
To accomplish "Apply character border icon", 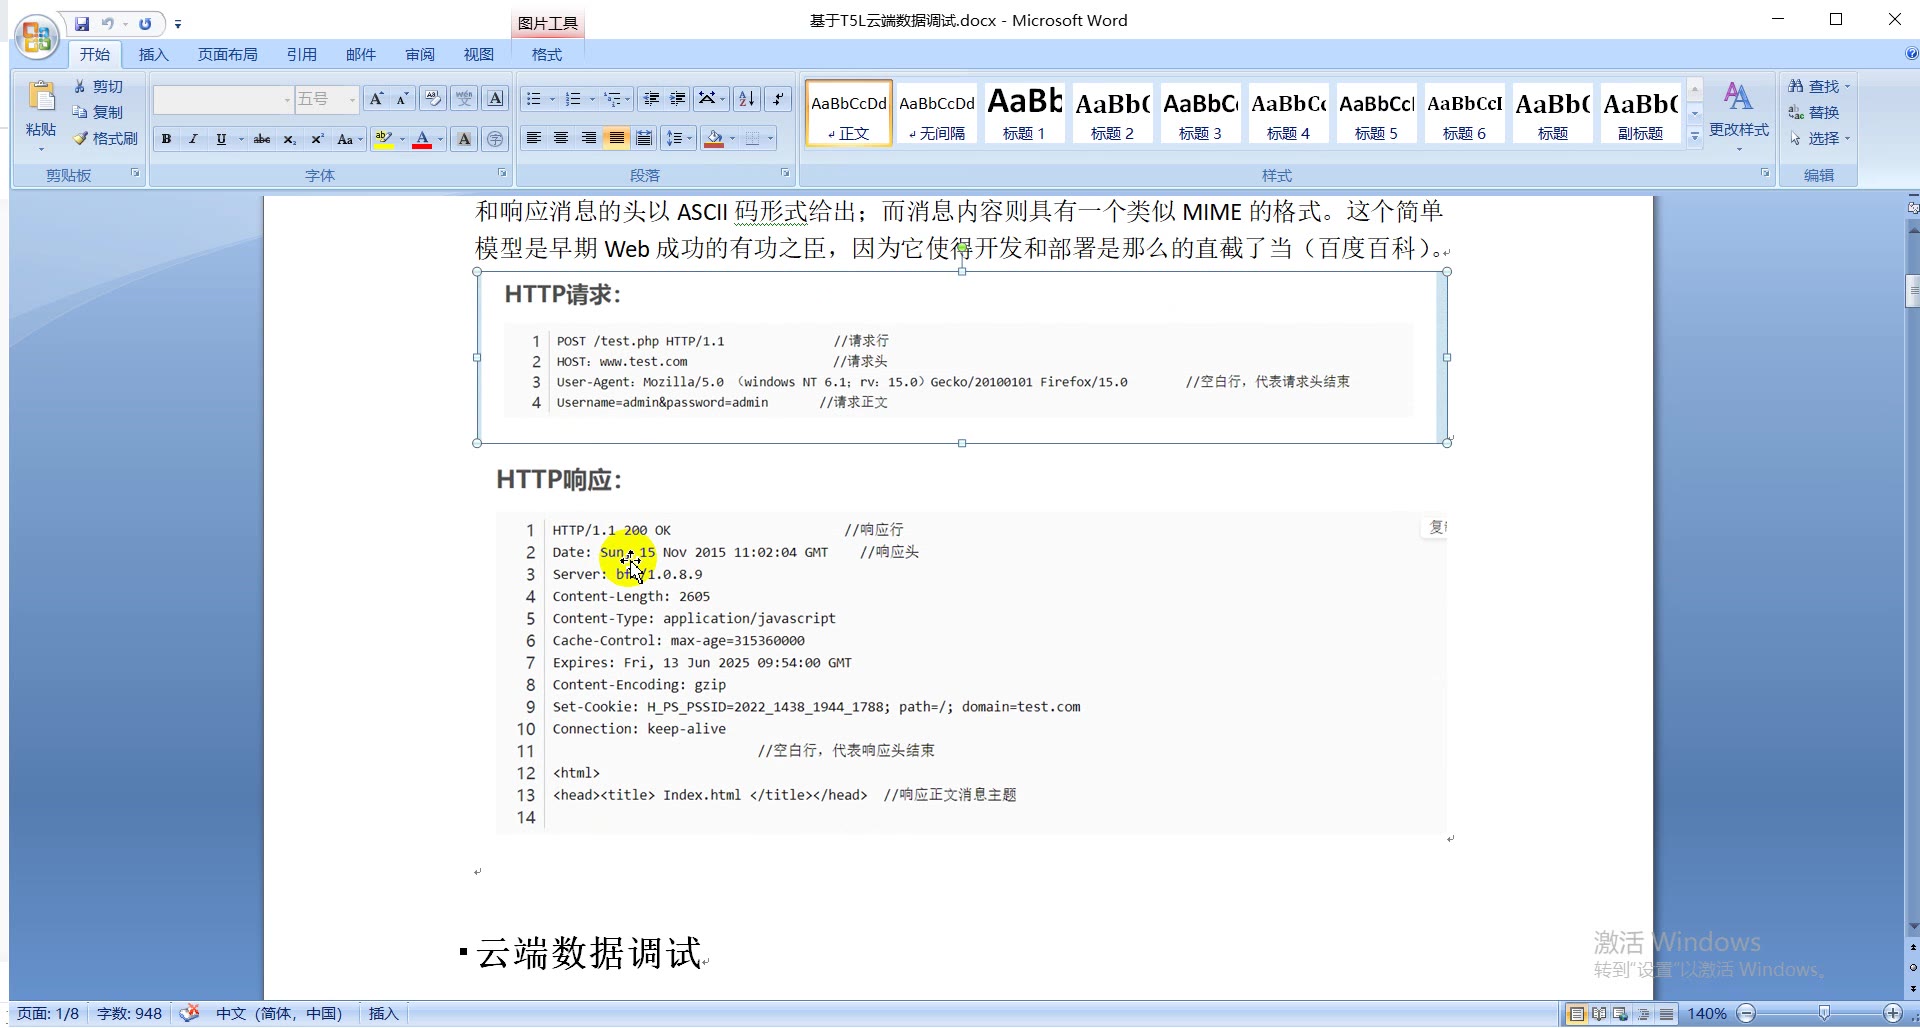I will (495, 98).
